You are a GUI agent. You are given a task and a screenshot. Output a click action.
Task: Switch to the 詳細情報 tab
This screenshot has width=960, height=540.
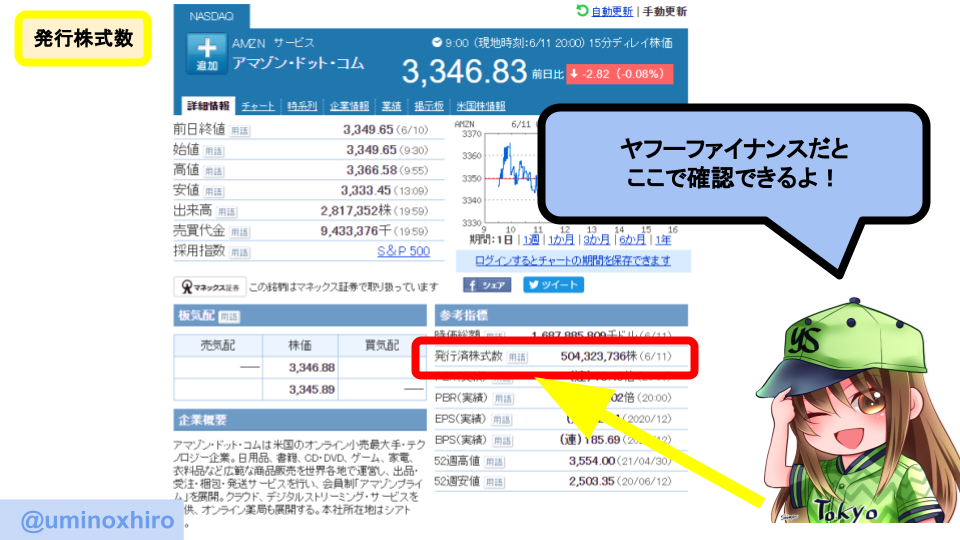[208, 106]
